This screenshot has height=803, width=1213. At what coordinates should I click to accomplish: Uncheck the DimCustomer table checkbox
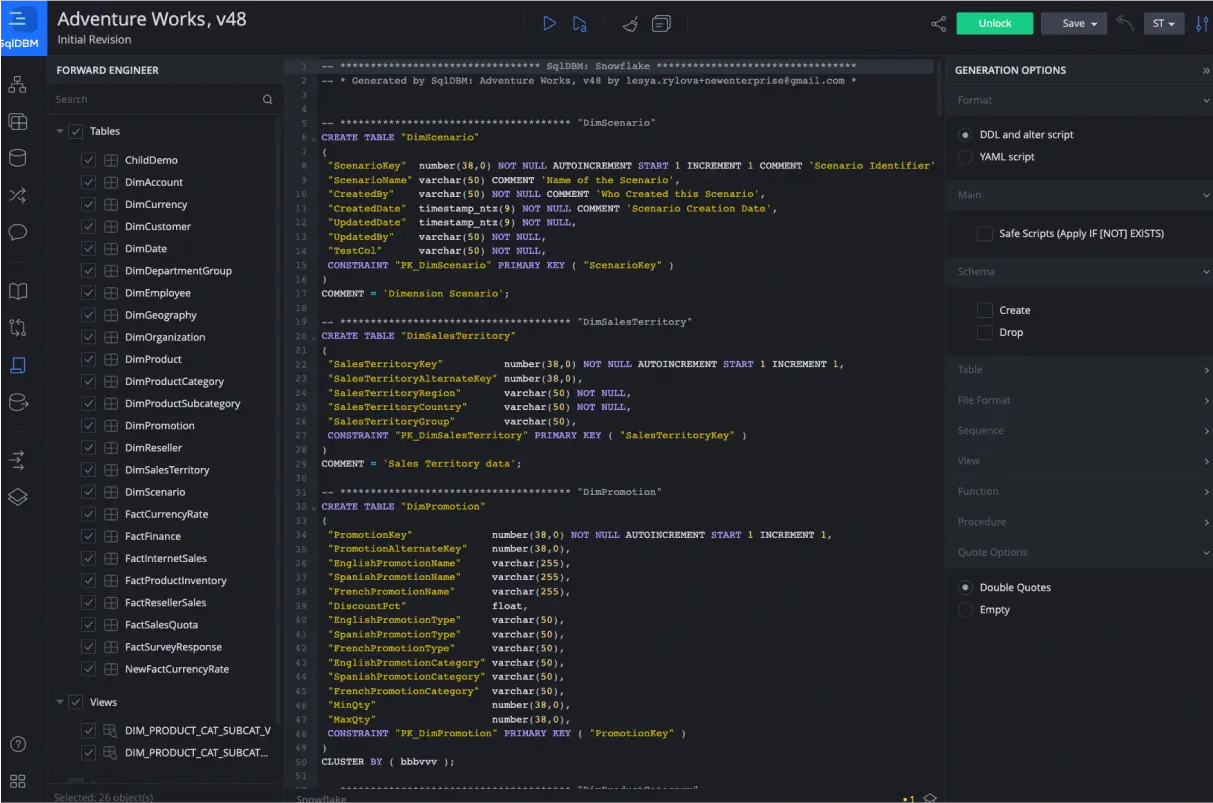pyautogui.click(x=88, y=226)
